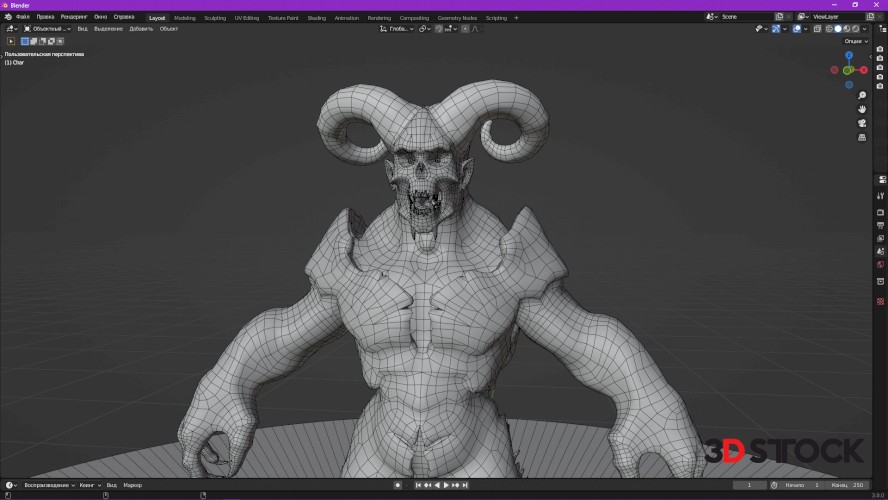Choose the subtract selection mode icon

click(x=42, y=41)
